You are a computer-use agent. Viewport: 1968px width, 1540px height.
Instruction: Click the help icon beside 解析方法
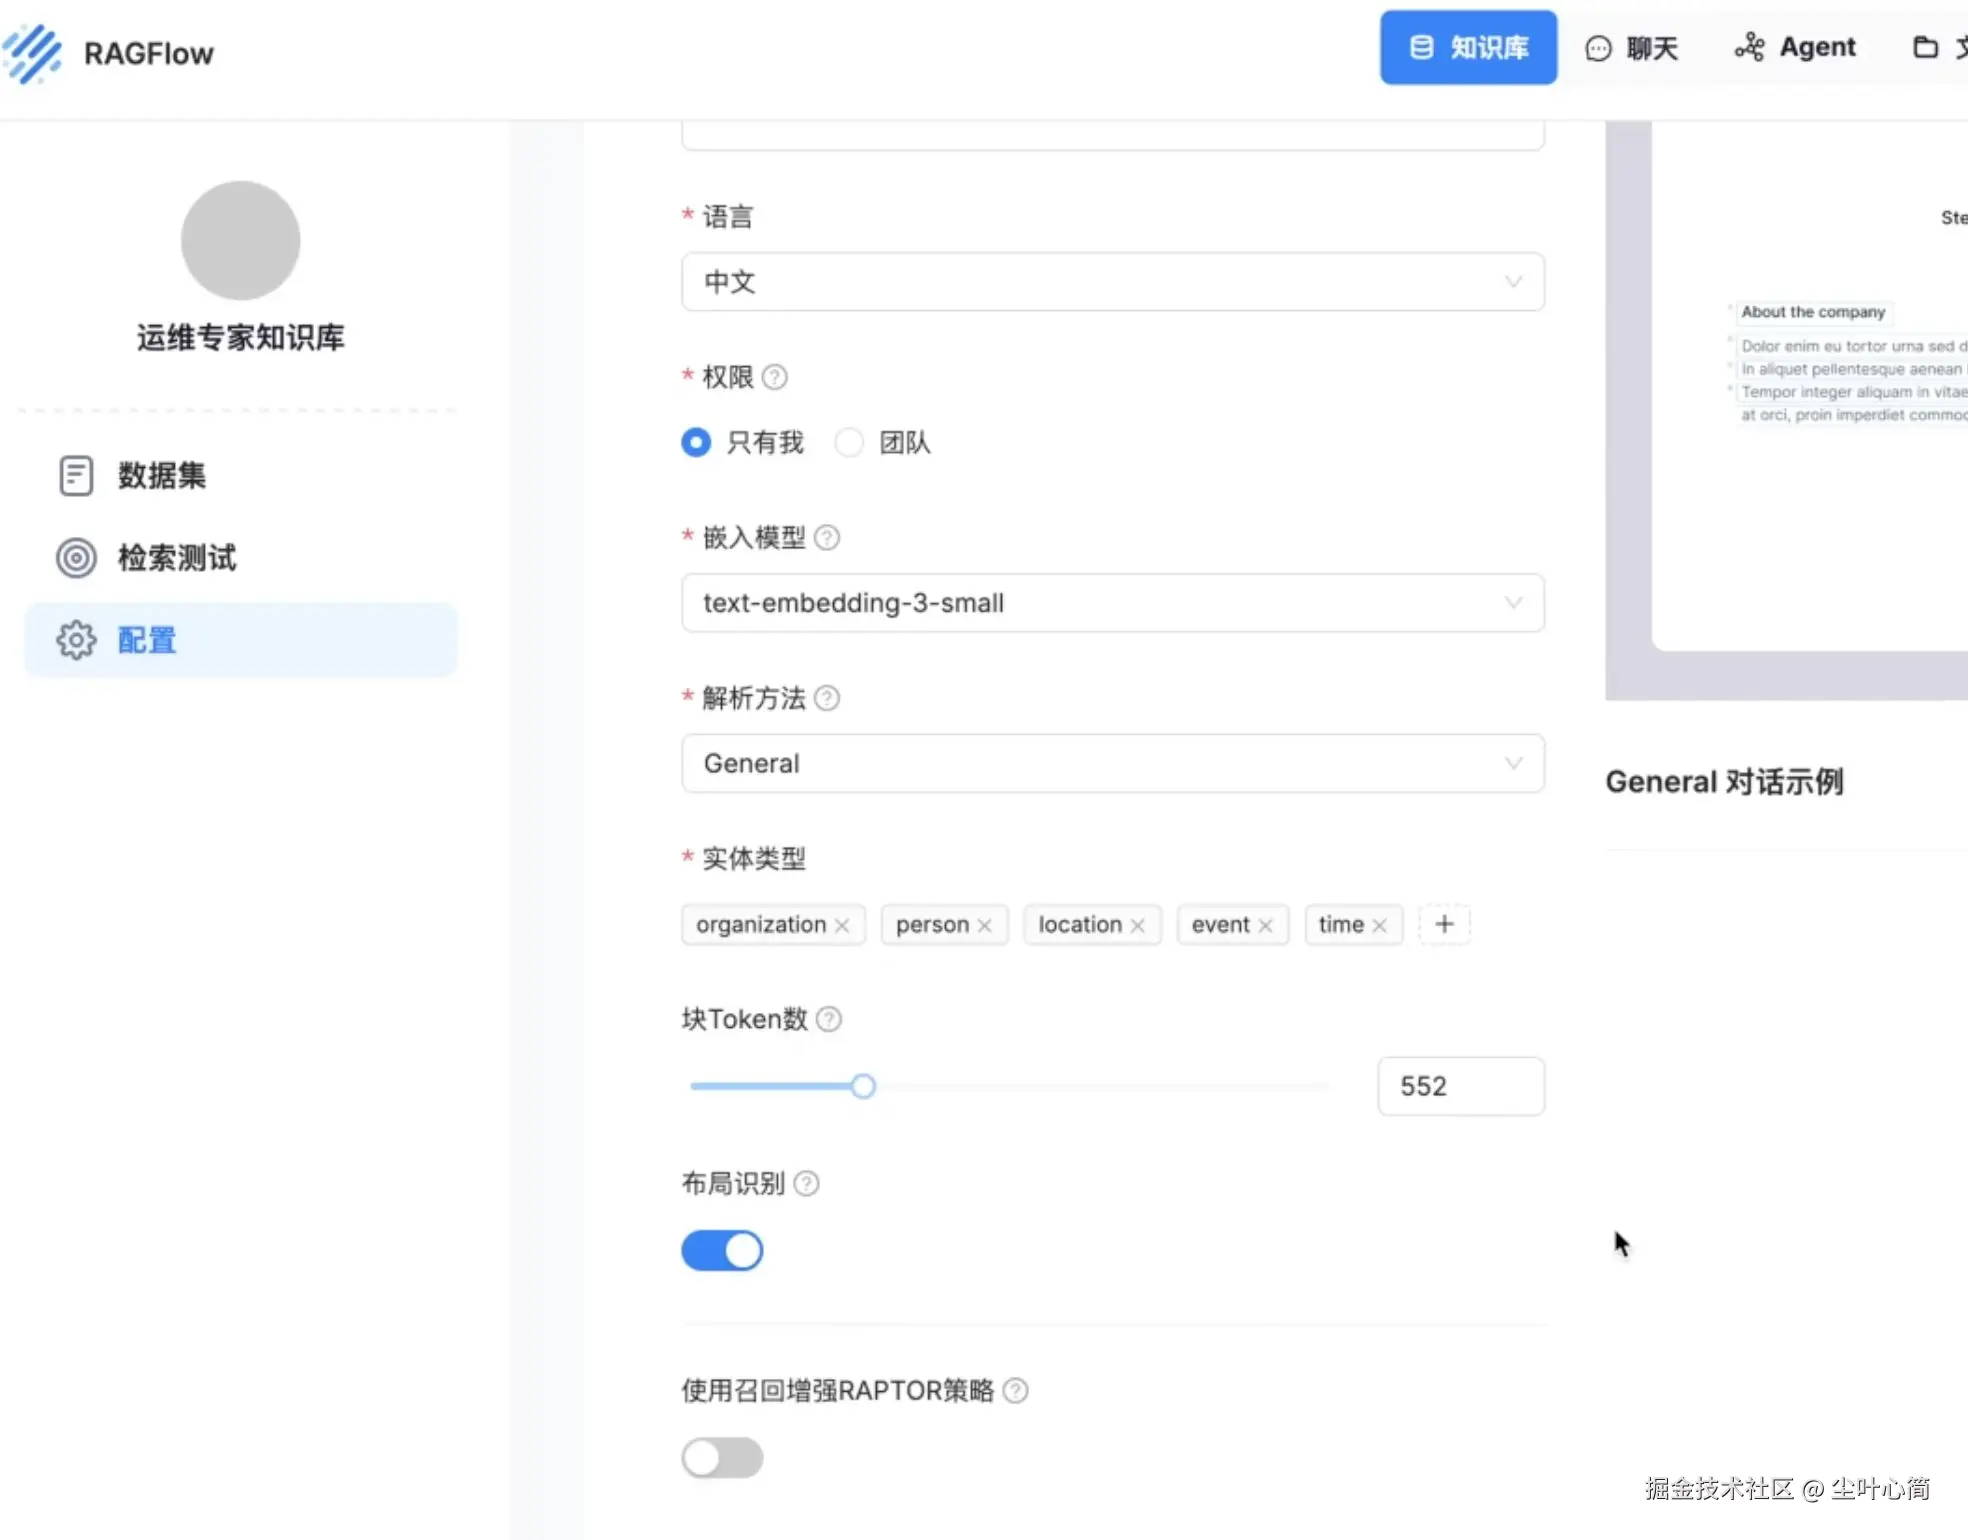827,698
